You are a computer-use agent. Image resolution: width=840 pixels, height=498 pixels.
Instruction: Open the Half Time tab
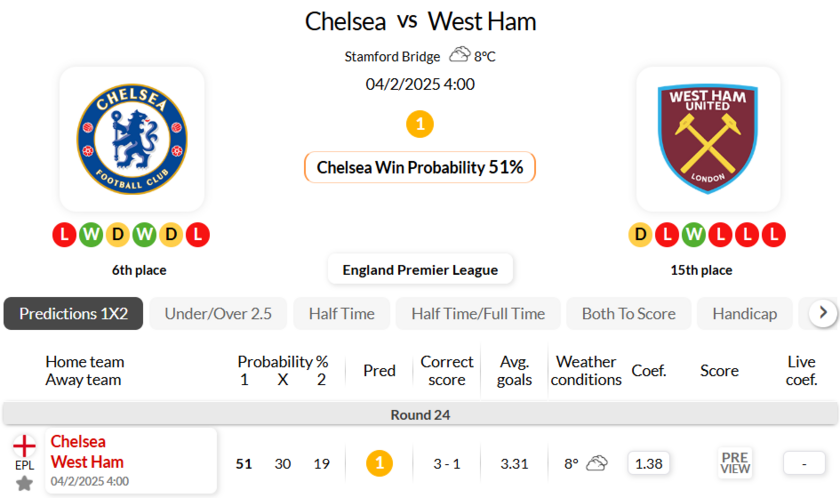[x=341, y=313]
